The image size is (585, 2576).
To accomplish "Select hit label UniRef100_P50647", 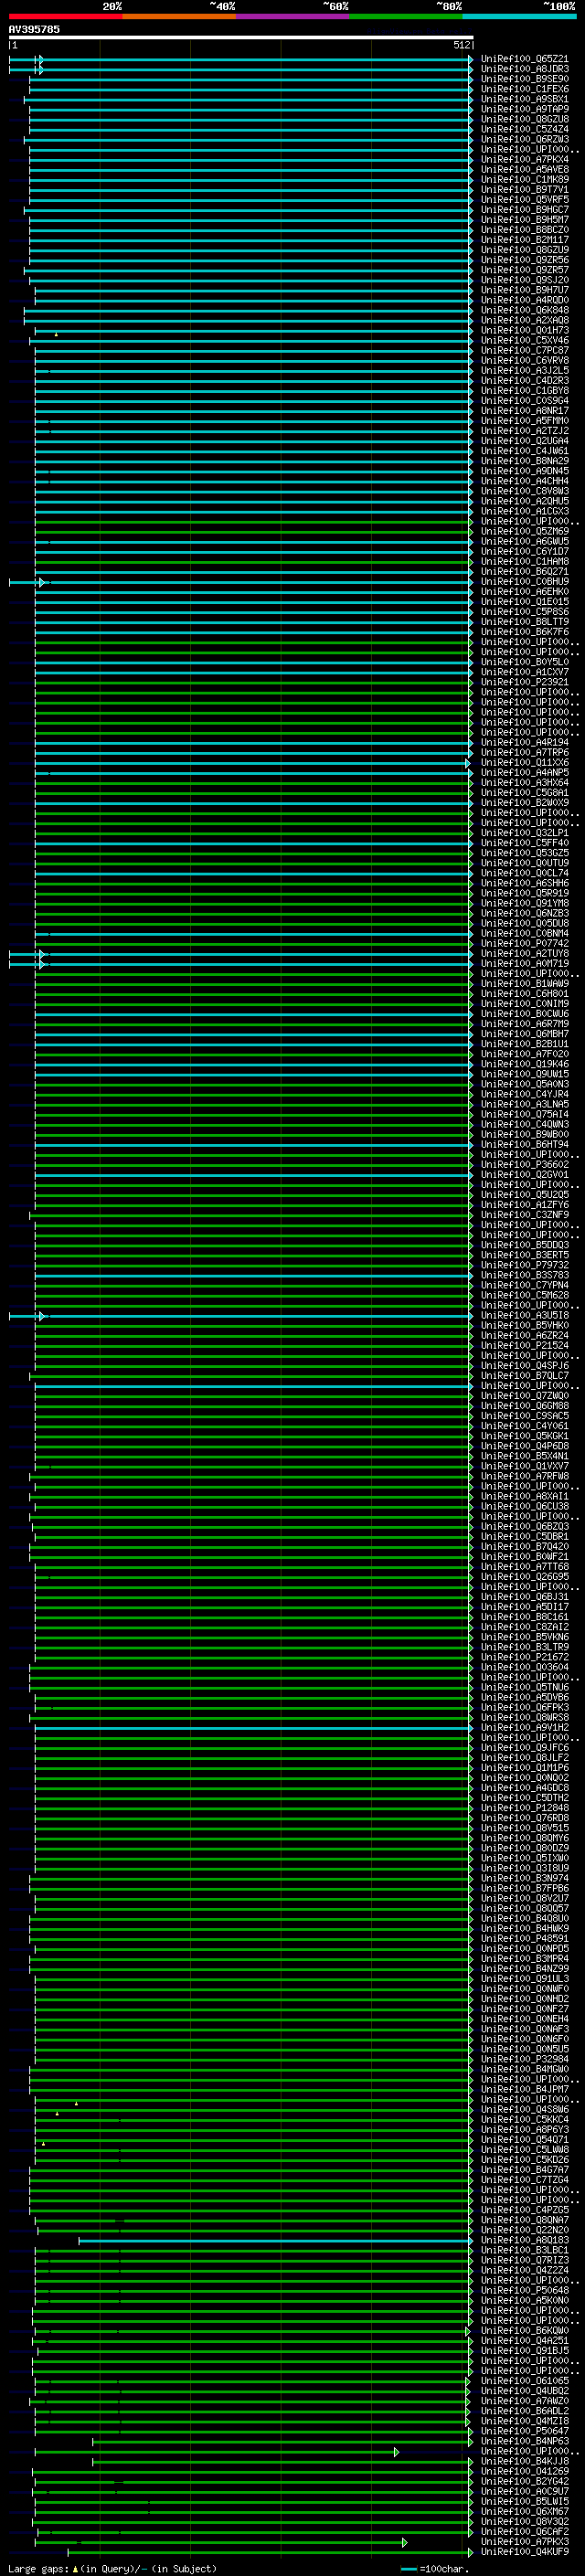I will [x=524, y=2431].
